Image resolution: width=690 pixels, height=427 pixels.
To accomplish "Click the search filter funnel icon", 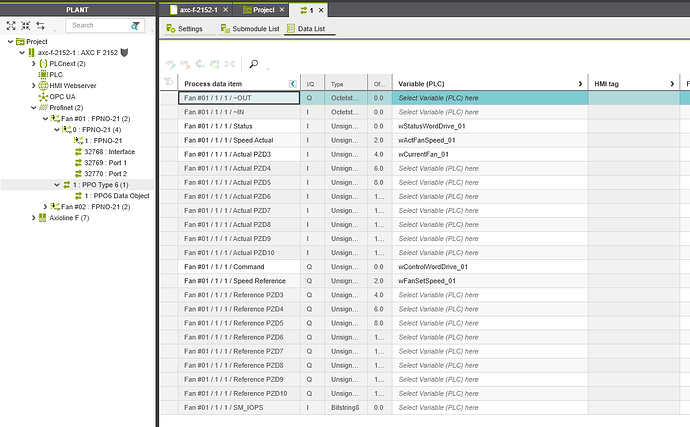I will pyautogui.click(x=135, y=25).
